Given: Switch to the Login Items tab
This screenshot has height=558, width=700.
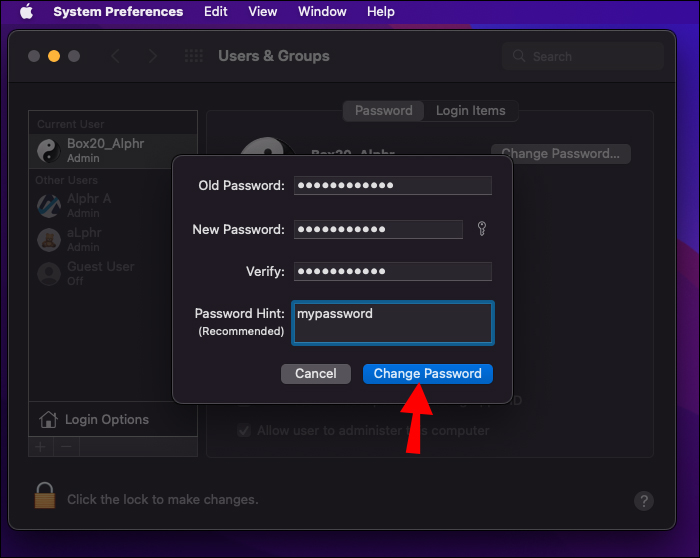Looking at the screenshot, I should (x=470, y=111).
